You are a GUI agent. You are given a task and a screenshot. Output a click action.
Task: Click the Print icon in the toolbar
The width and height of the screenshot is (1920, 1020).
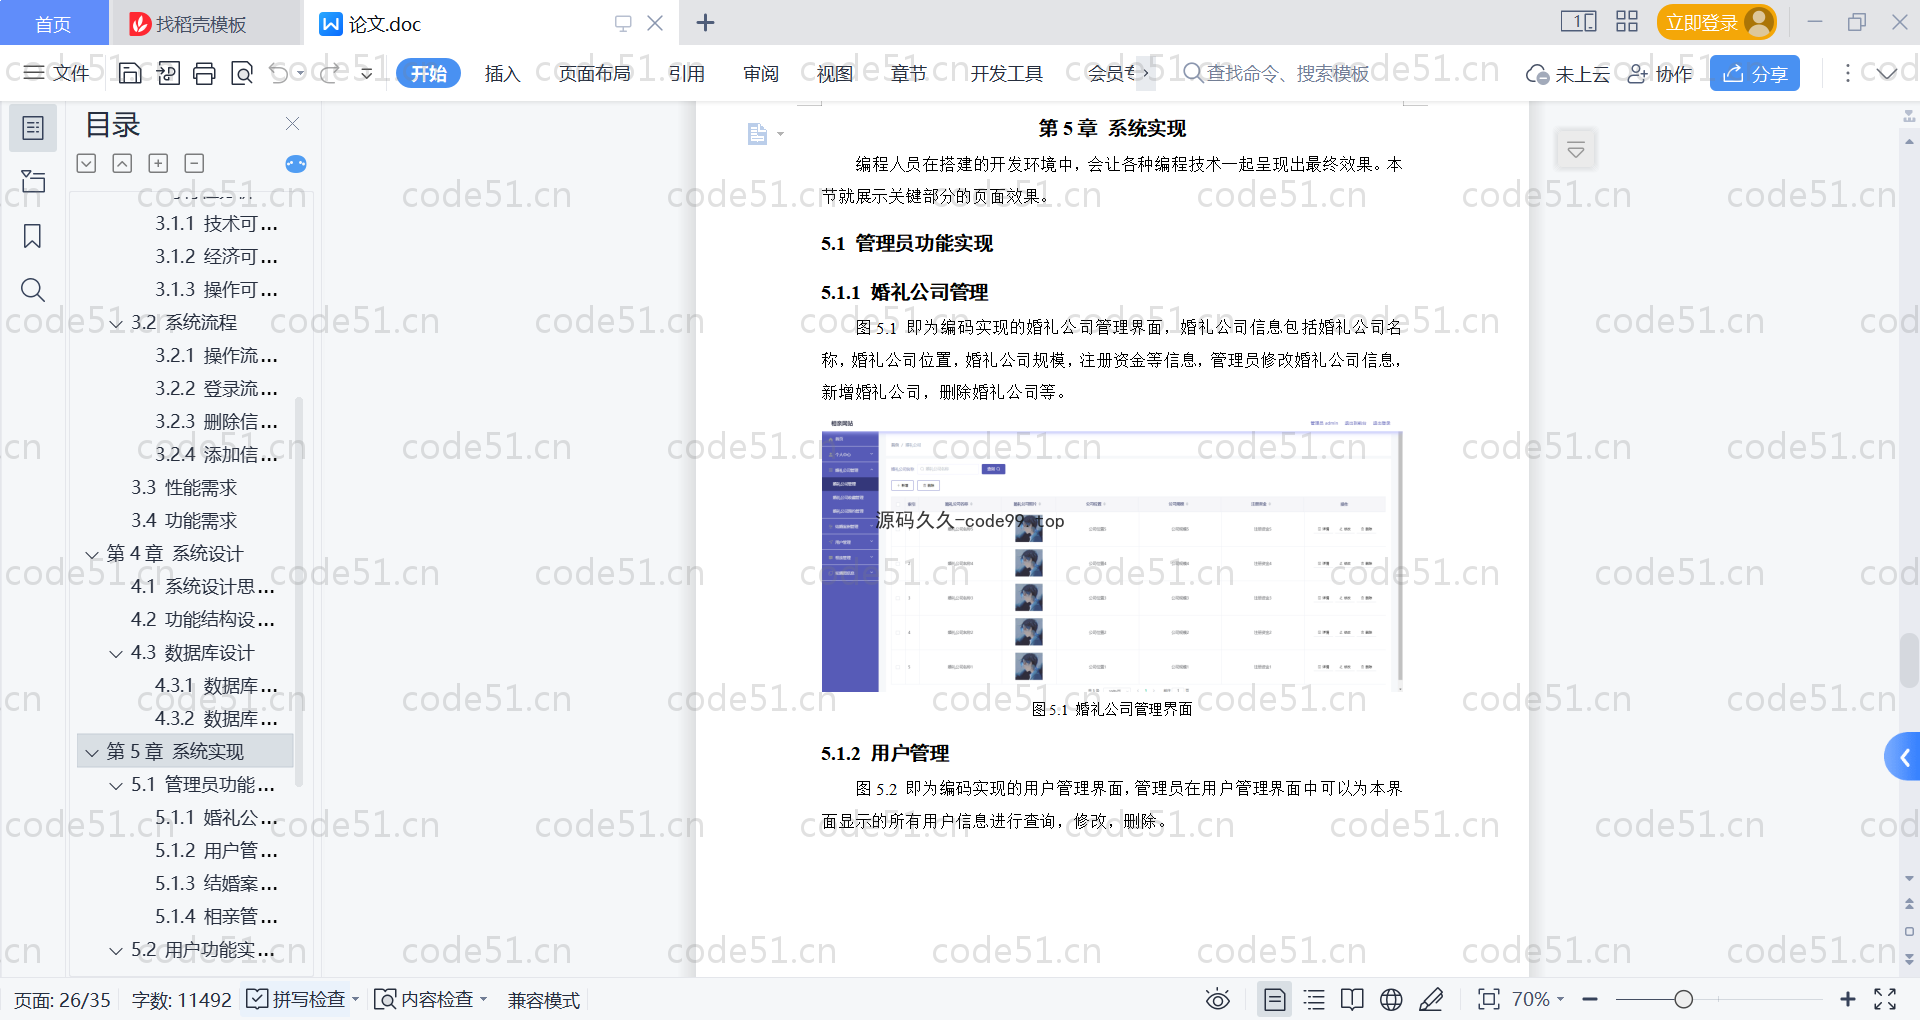click(x=204, y=73)
